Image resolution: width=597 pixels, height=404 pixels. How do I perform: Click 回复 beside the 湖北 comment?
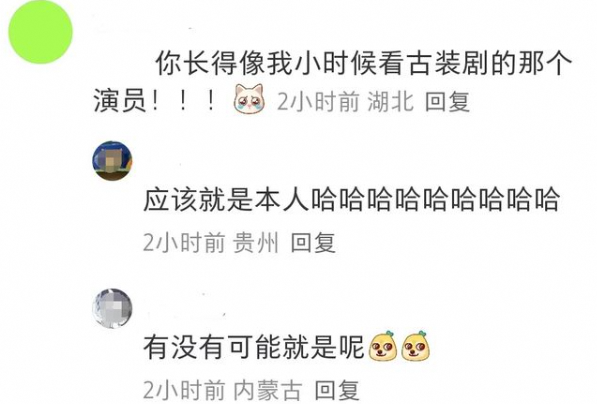point(447,102)
